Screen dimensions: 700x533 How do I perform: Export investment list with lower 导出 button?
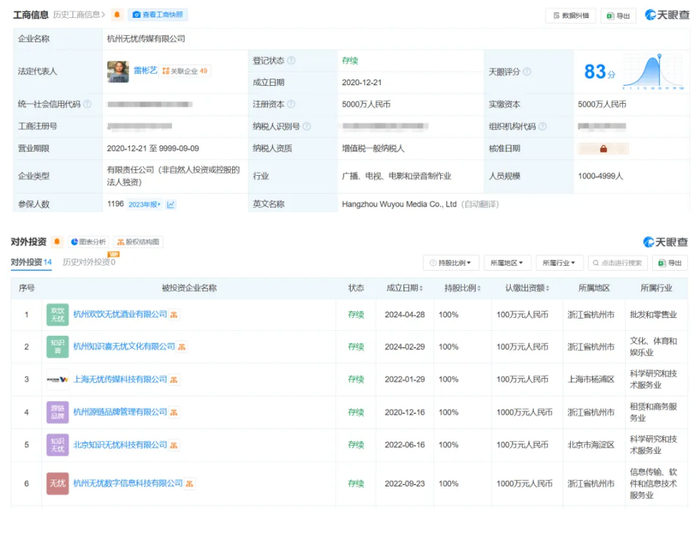[669, 263]
